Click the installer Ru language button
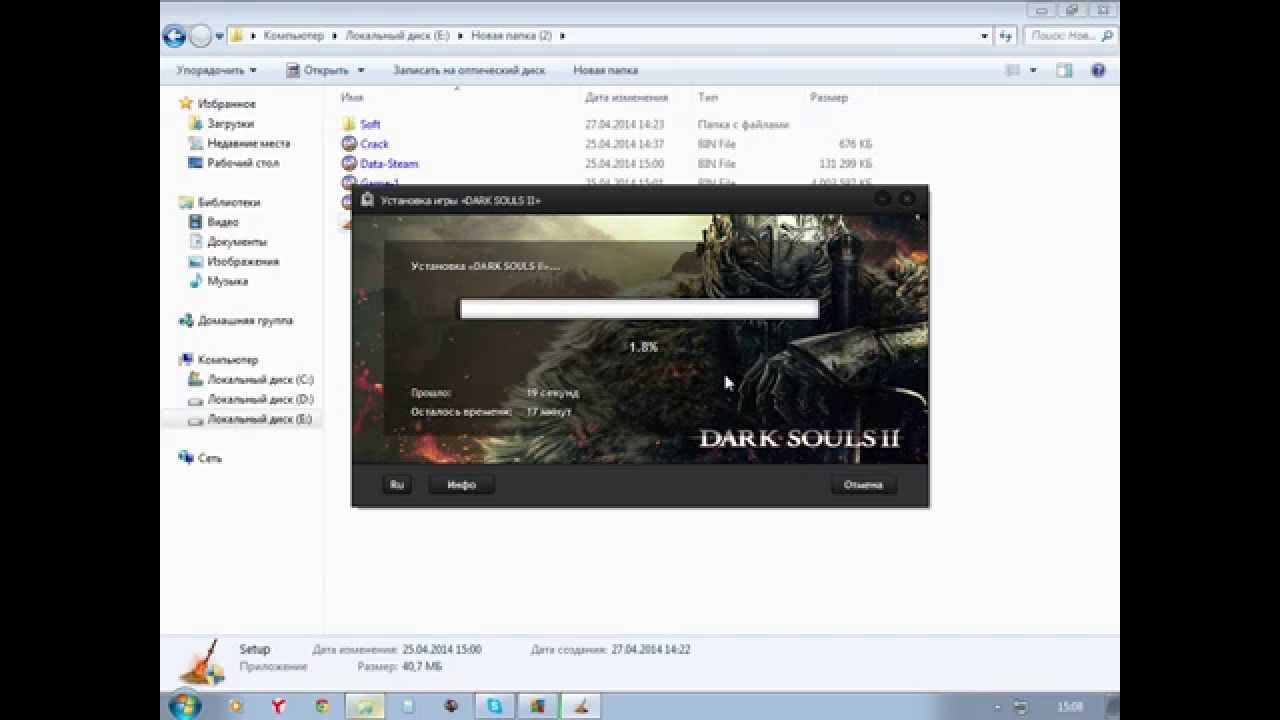The height and width of the screenshot is (720, 1280). tap(397, 485)
